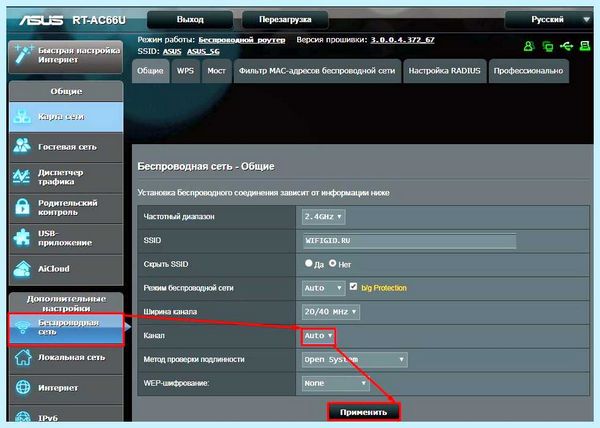Select the 'Нет' radio for hide SSID
600x428 pixels.
point(333,263)
